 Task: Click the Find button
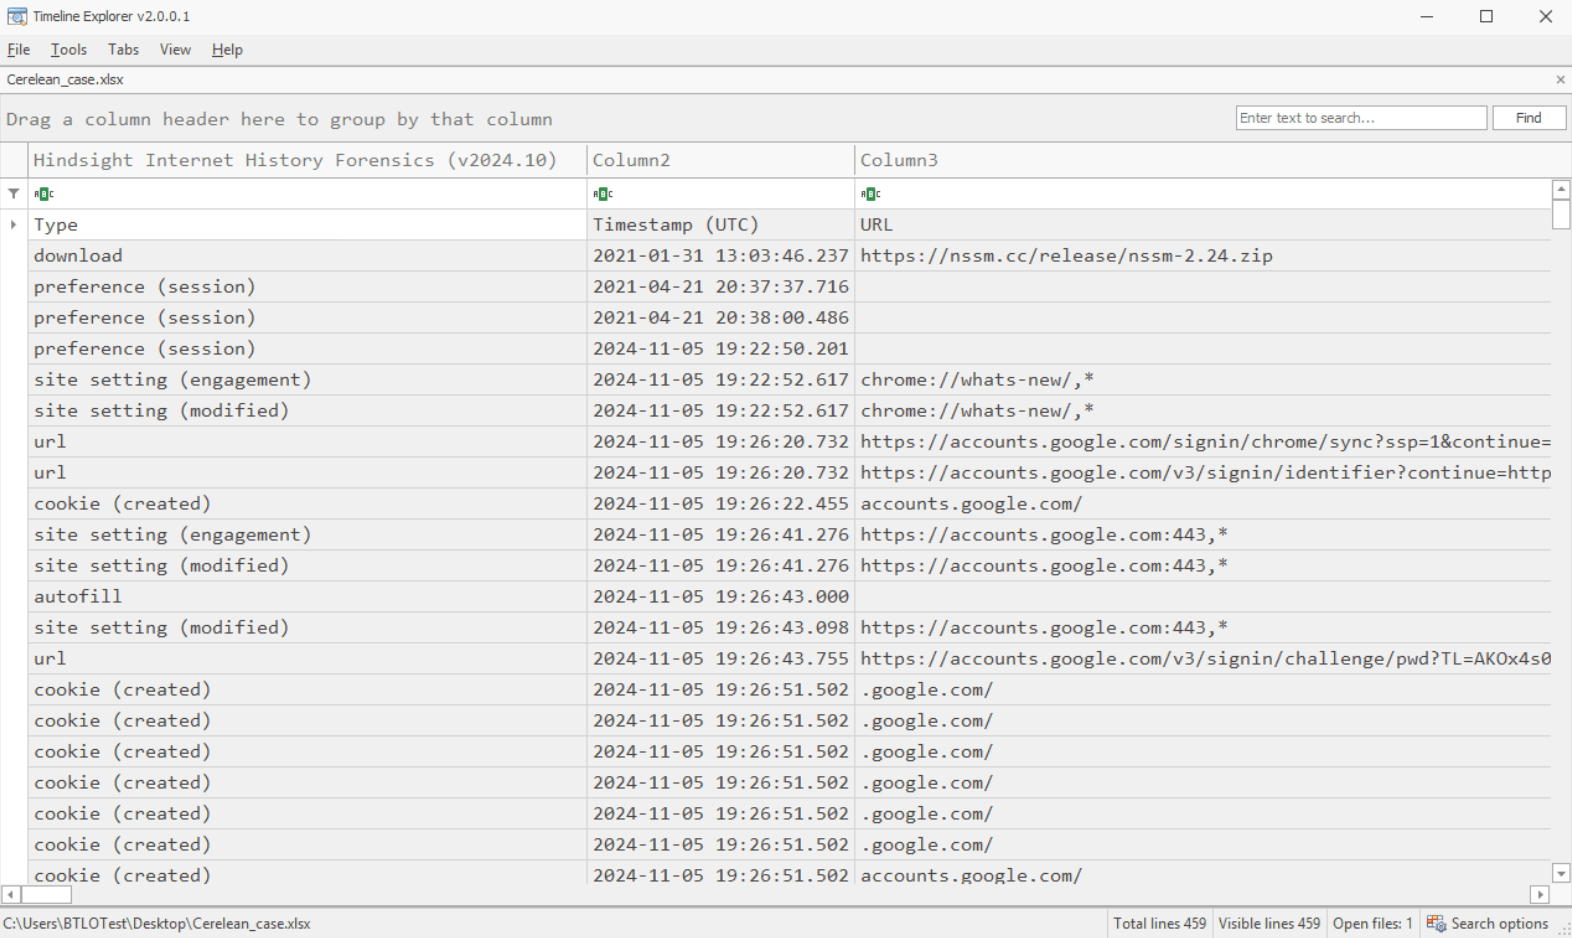(1528, 118)
